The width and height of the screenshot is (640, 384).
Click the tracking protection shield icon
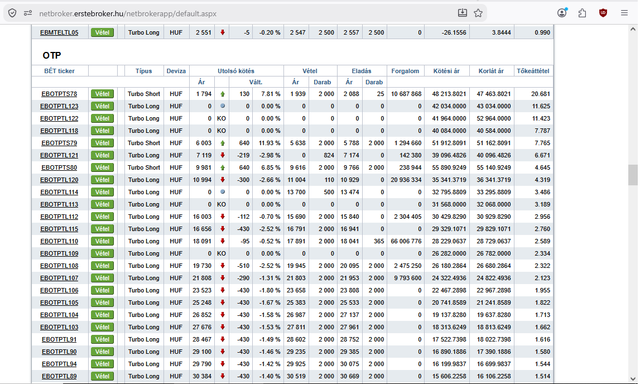click(12, 13)
